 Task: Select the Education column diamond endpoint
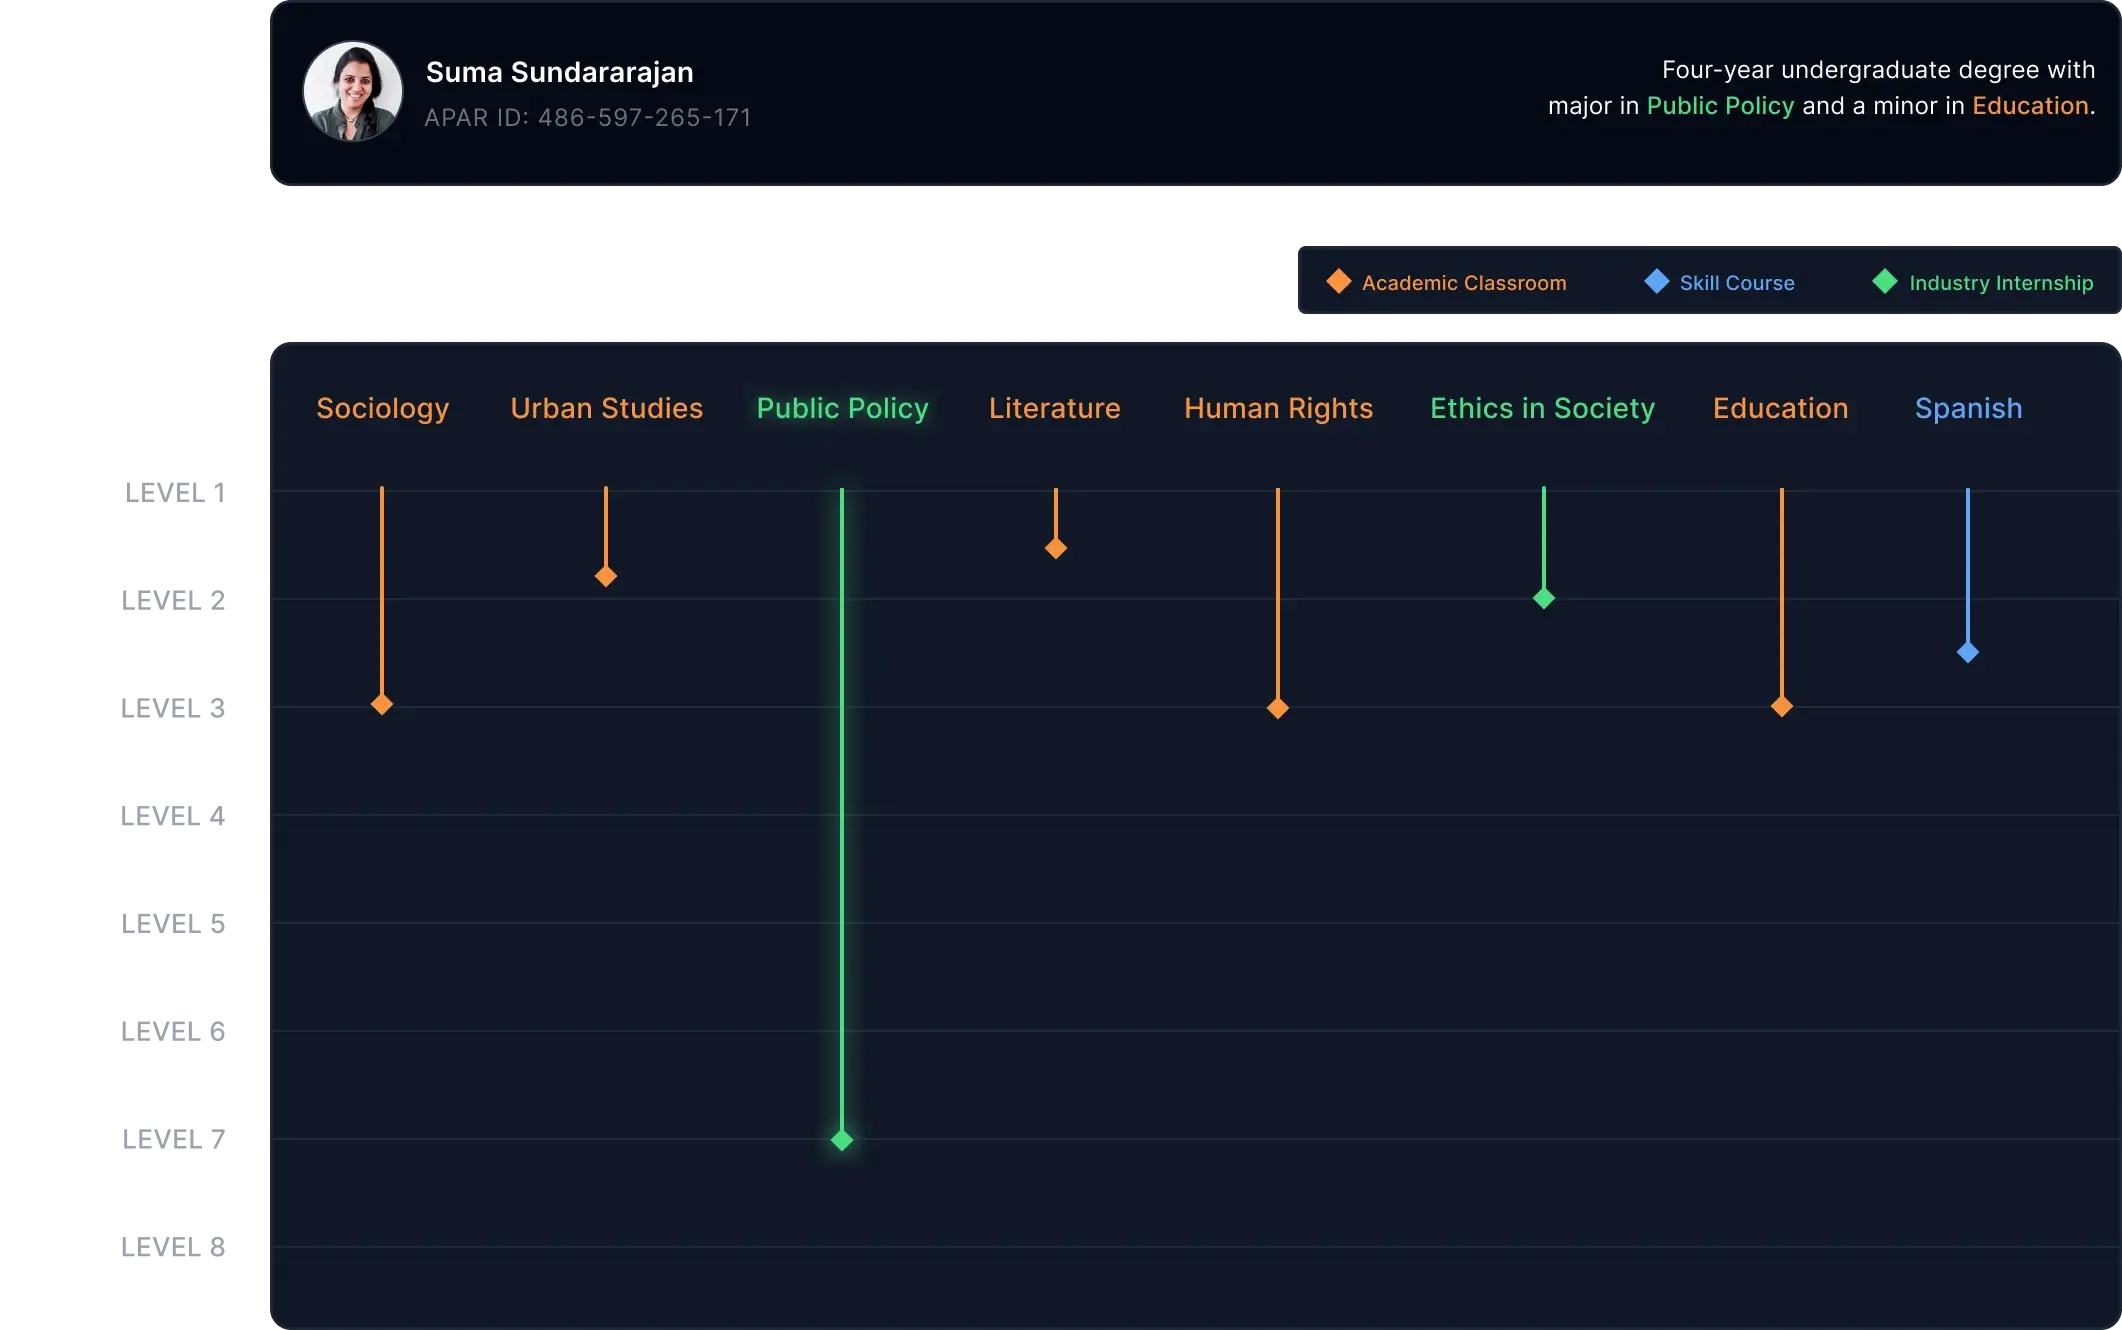point(1782,707)
